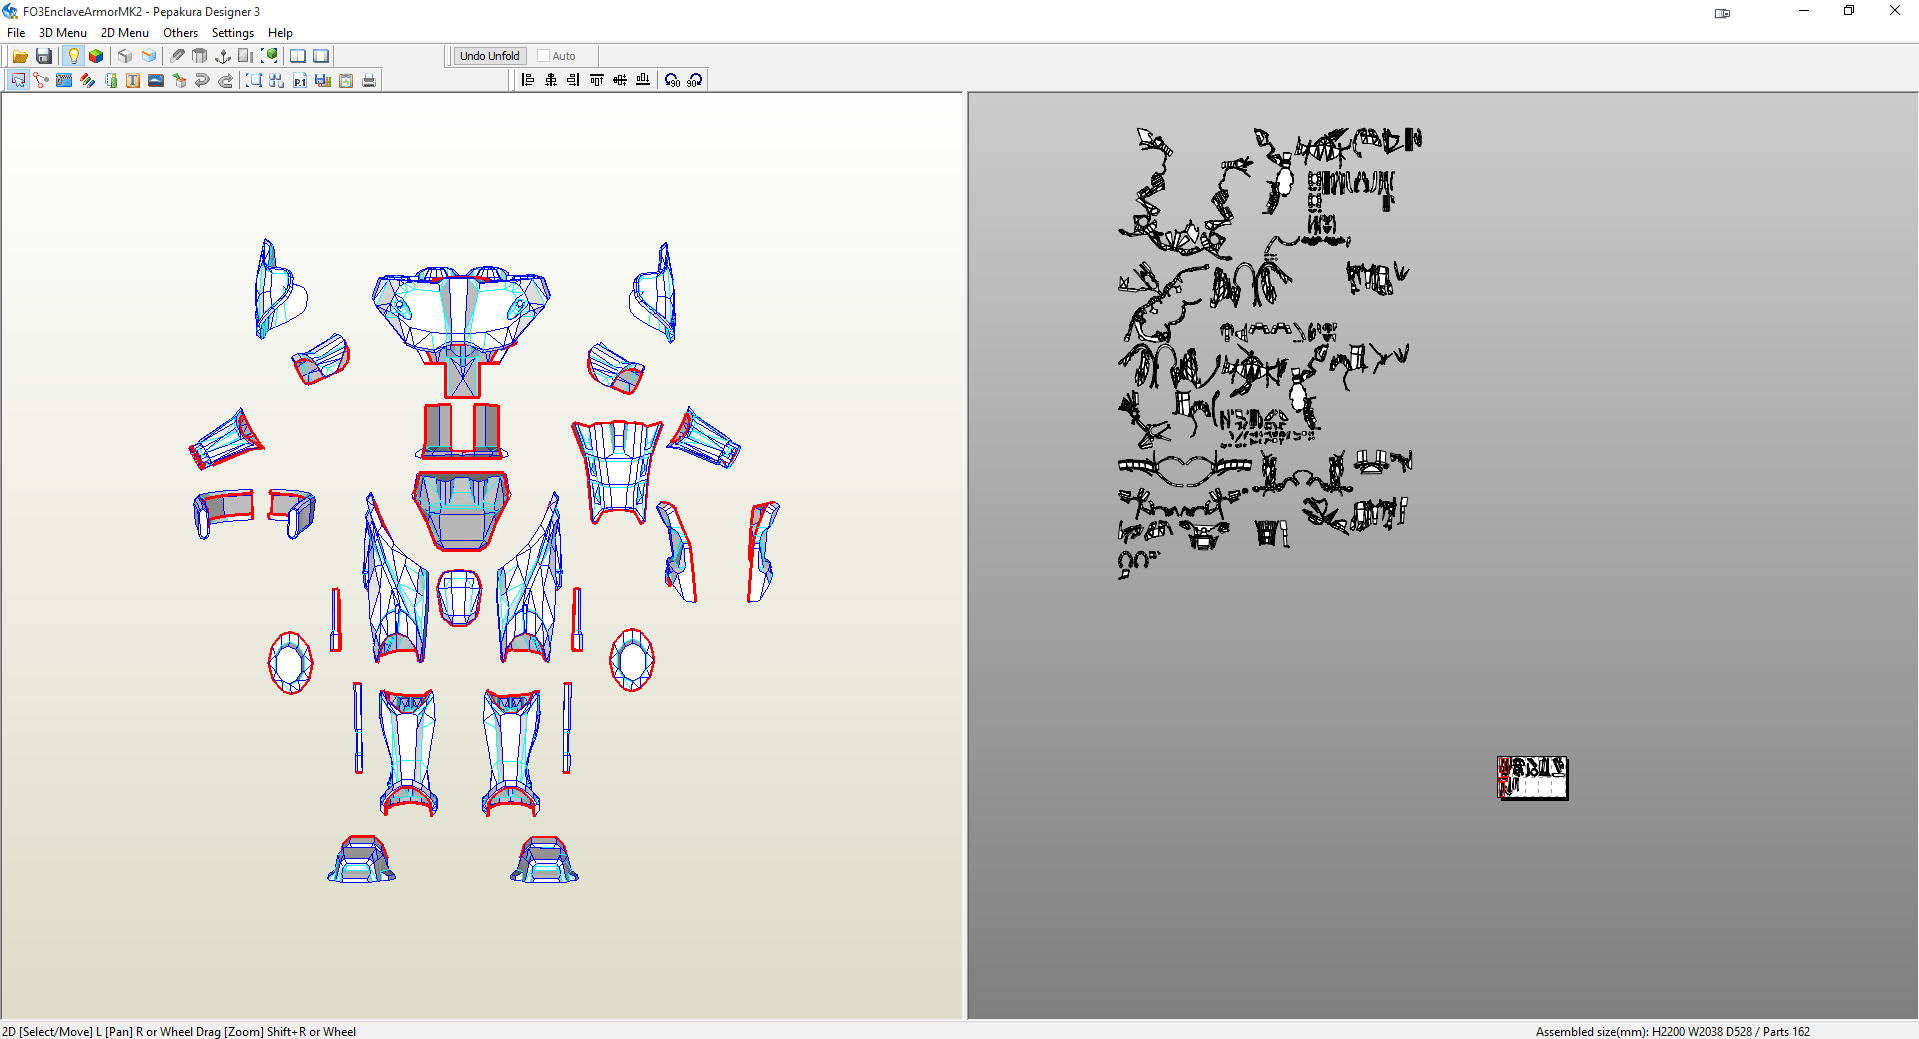
Task: Click the anchor icon in toolbar
Action: click(223, 56)
